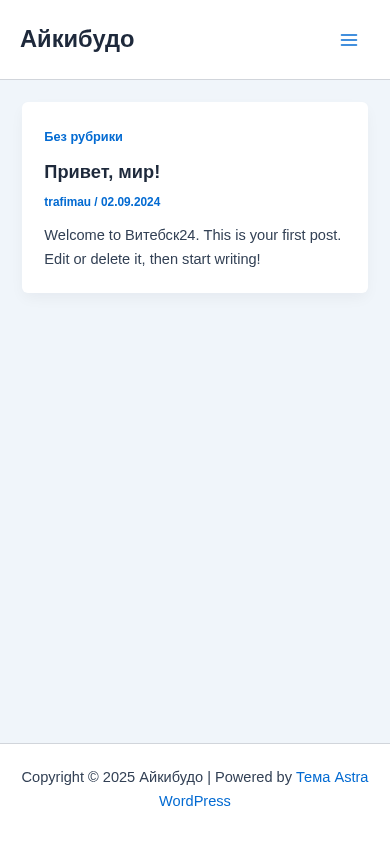Viewport: 390px width, 844px height.
Task: Click the Powered by text in footer
Action: click(253, 777)
